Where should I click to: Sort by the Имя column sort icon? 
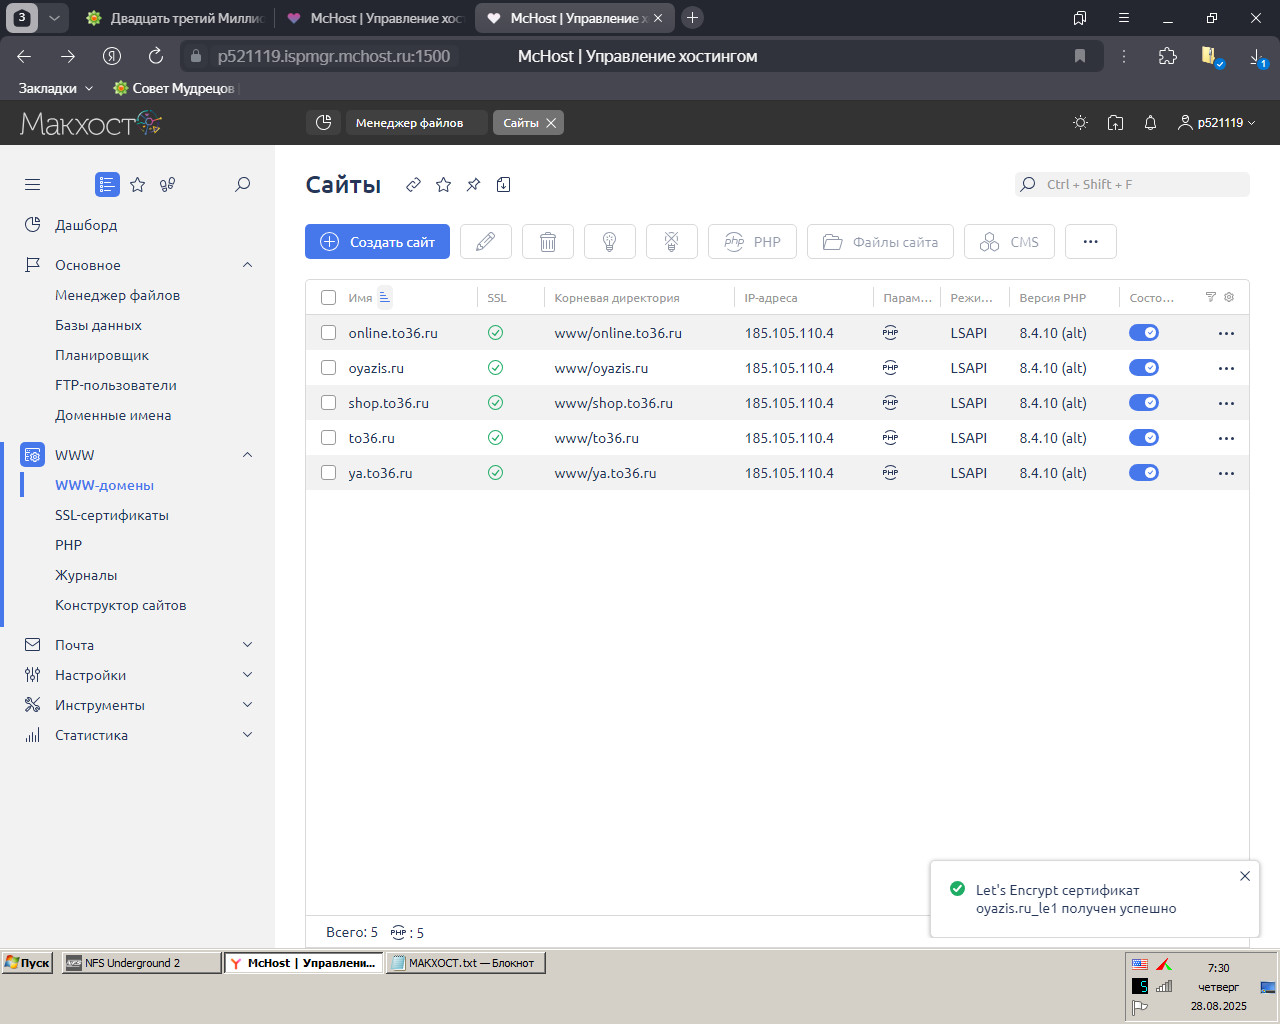pos(384,297)
